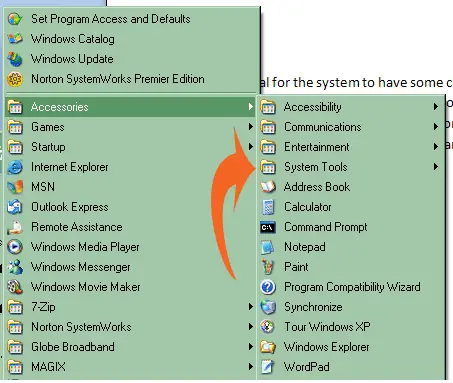Click the Address Book icon
Viewport: 453px width, 383px height.
pos(268,187)
